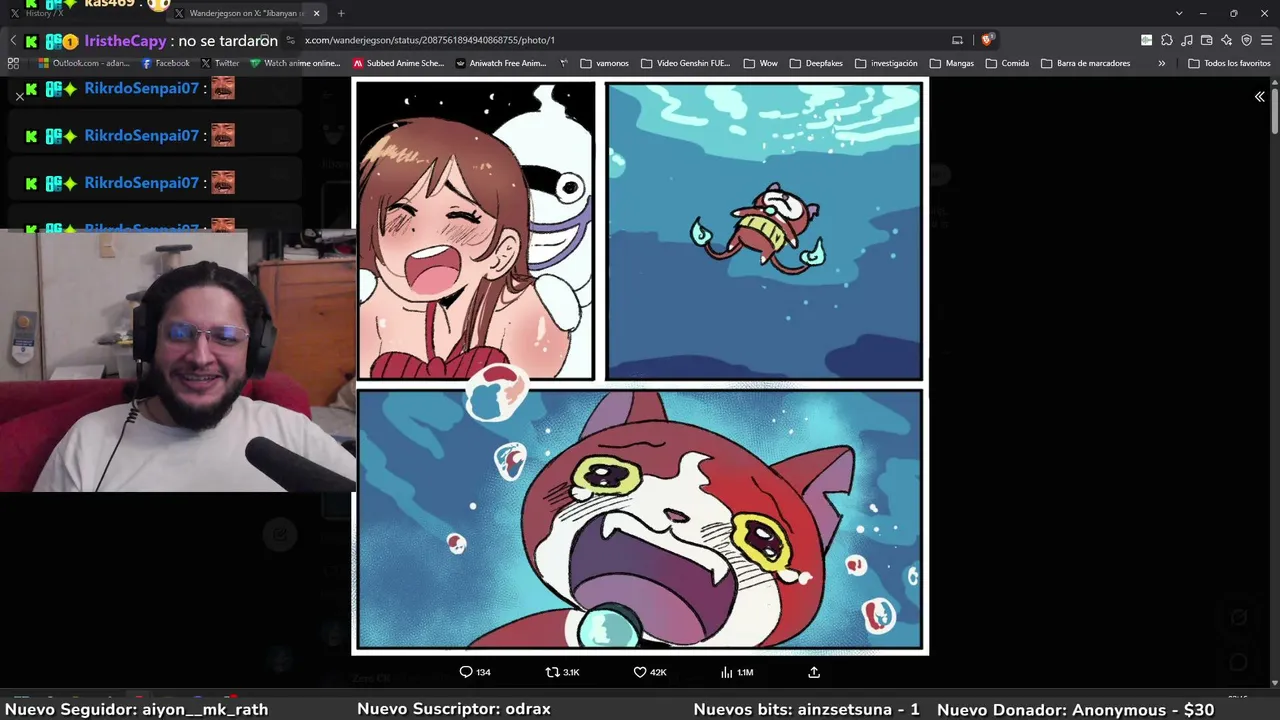
Task: Open the Brave extensions puzzle icon
Action: pyautogui.click(x=1166, y=40)
